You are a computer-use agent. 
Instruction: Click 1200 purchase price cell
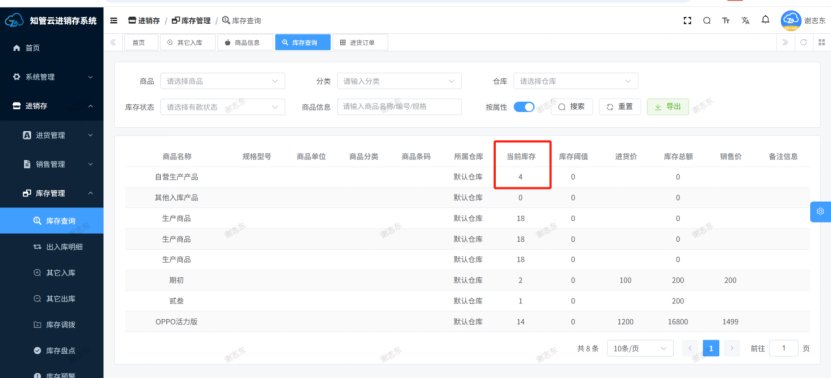click(625, 321)
